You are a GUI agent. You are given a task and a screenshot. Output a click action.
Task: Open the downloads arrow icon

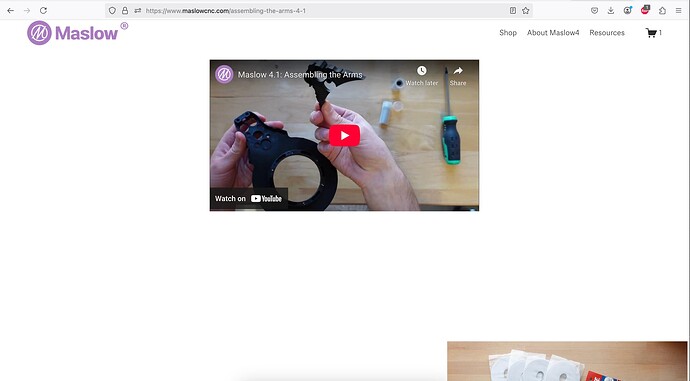(611, 11)
